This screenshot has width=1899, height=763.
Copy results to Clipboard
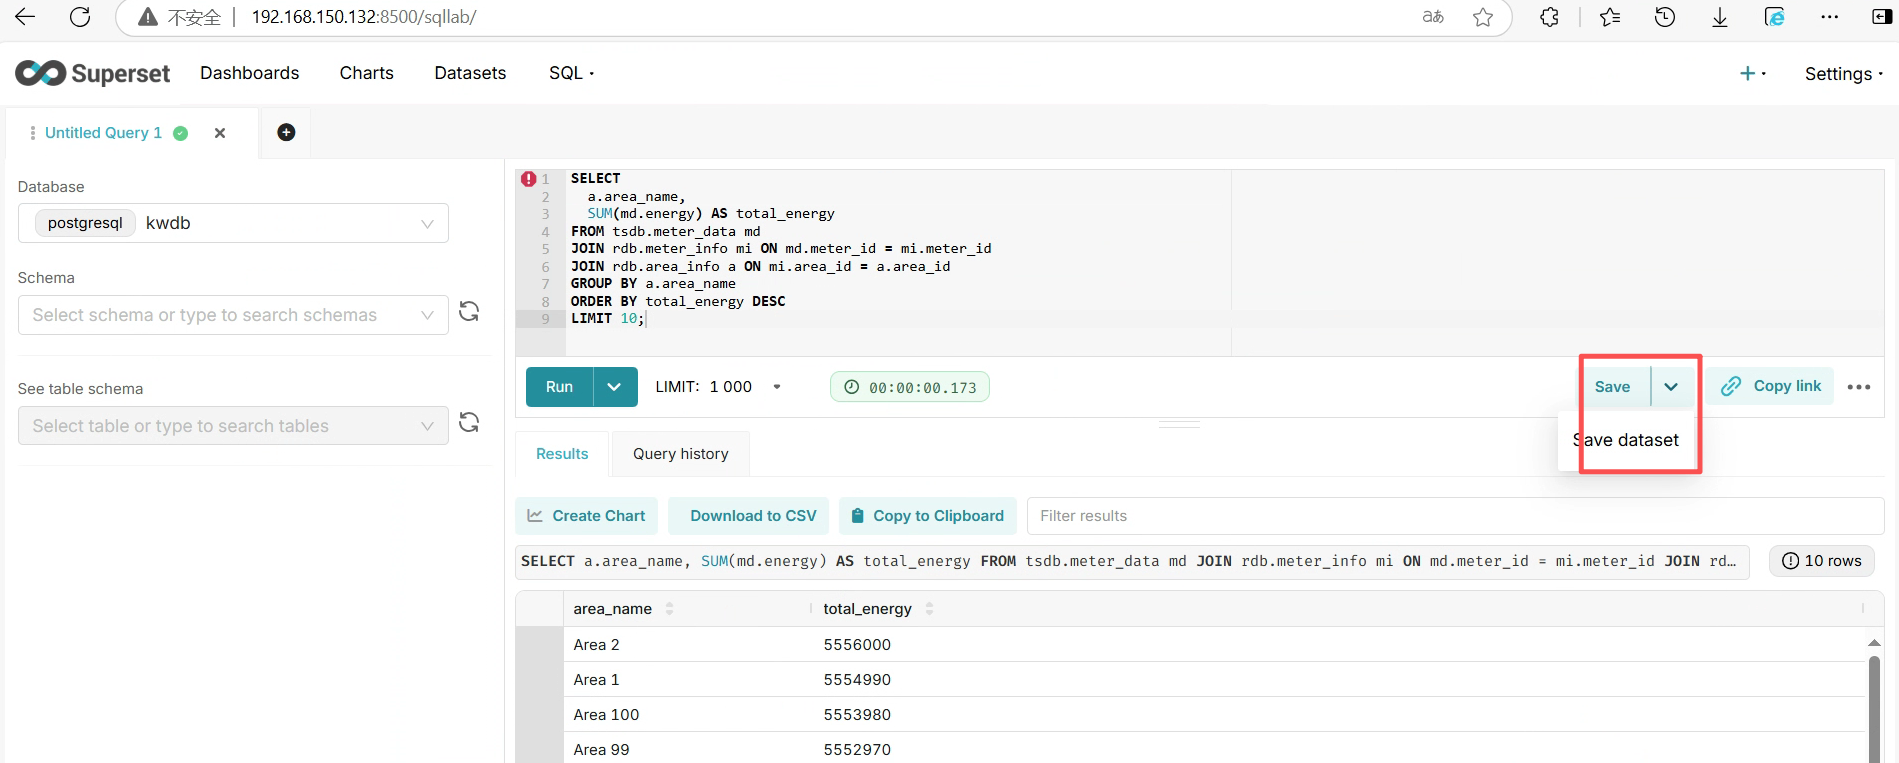[928, 516]
